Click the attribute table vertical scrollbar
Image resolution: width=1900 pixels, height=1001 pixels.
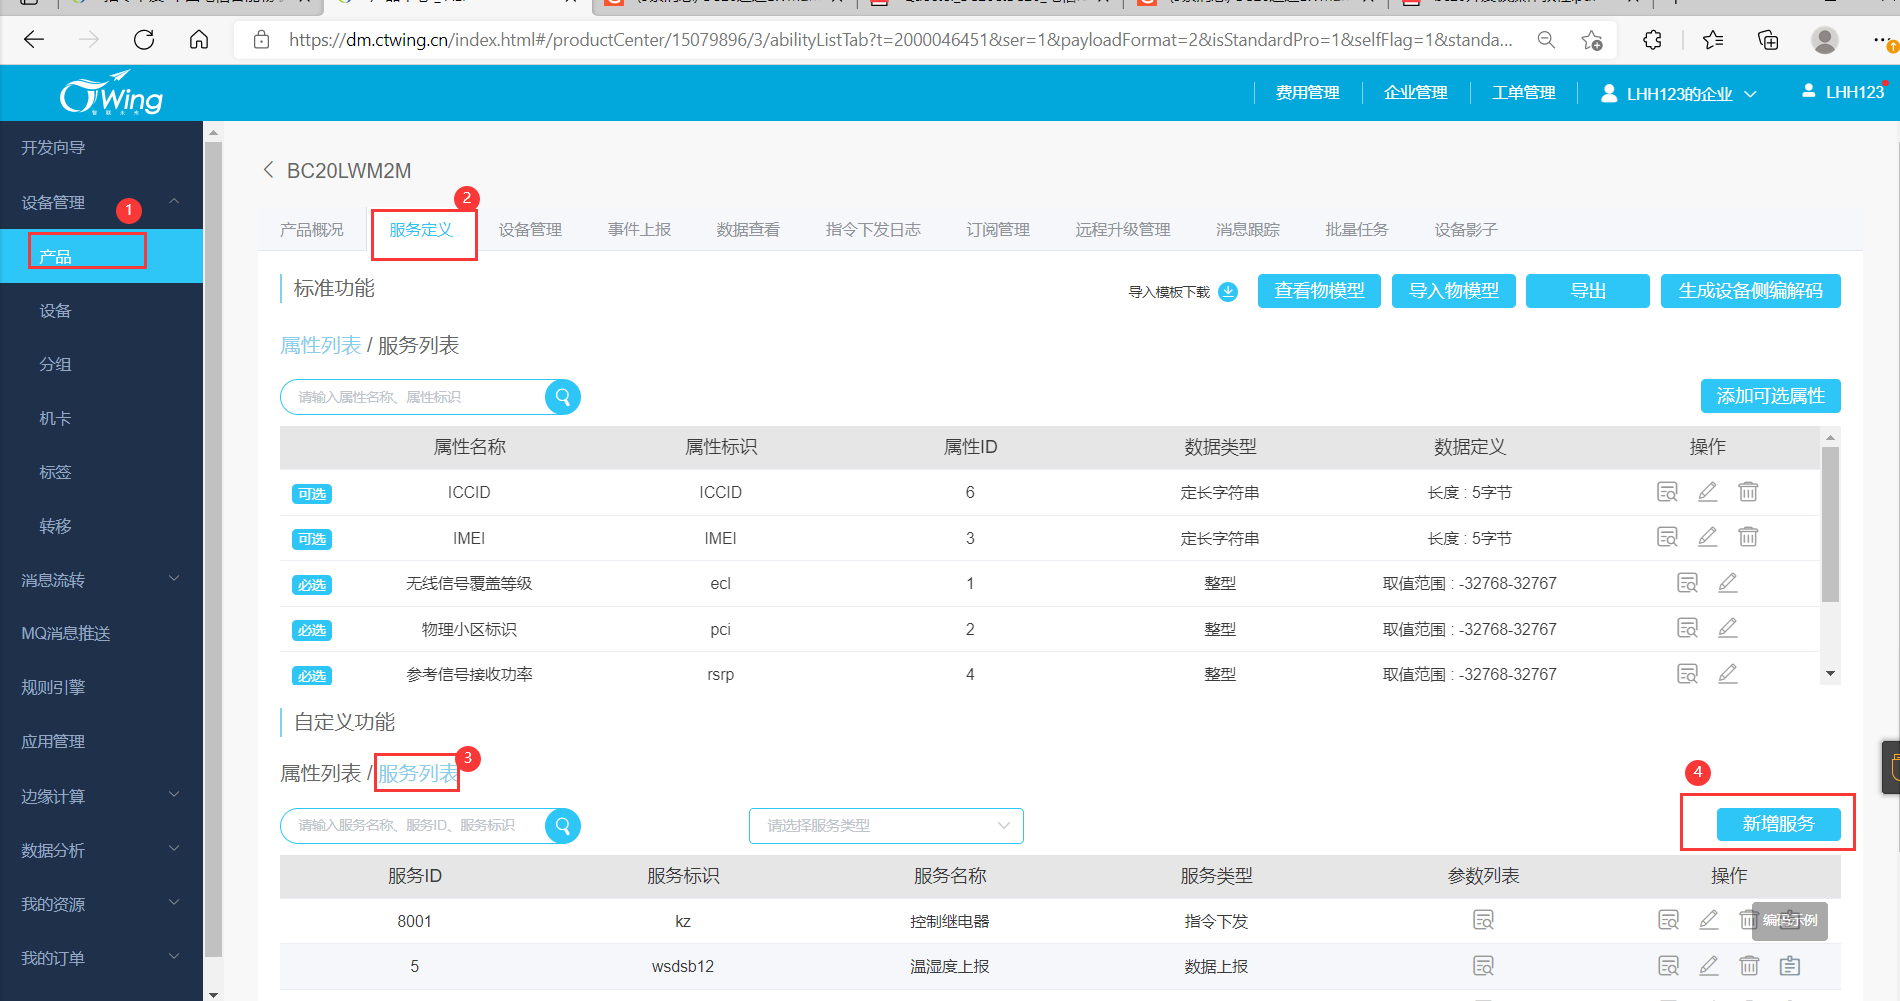pos(1830,524)
